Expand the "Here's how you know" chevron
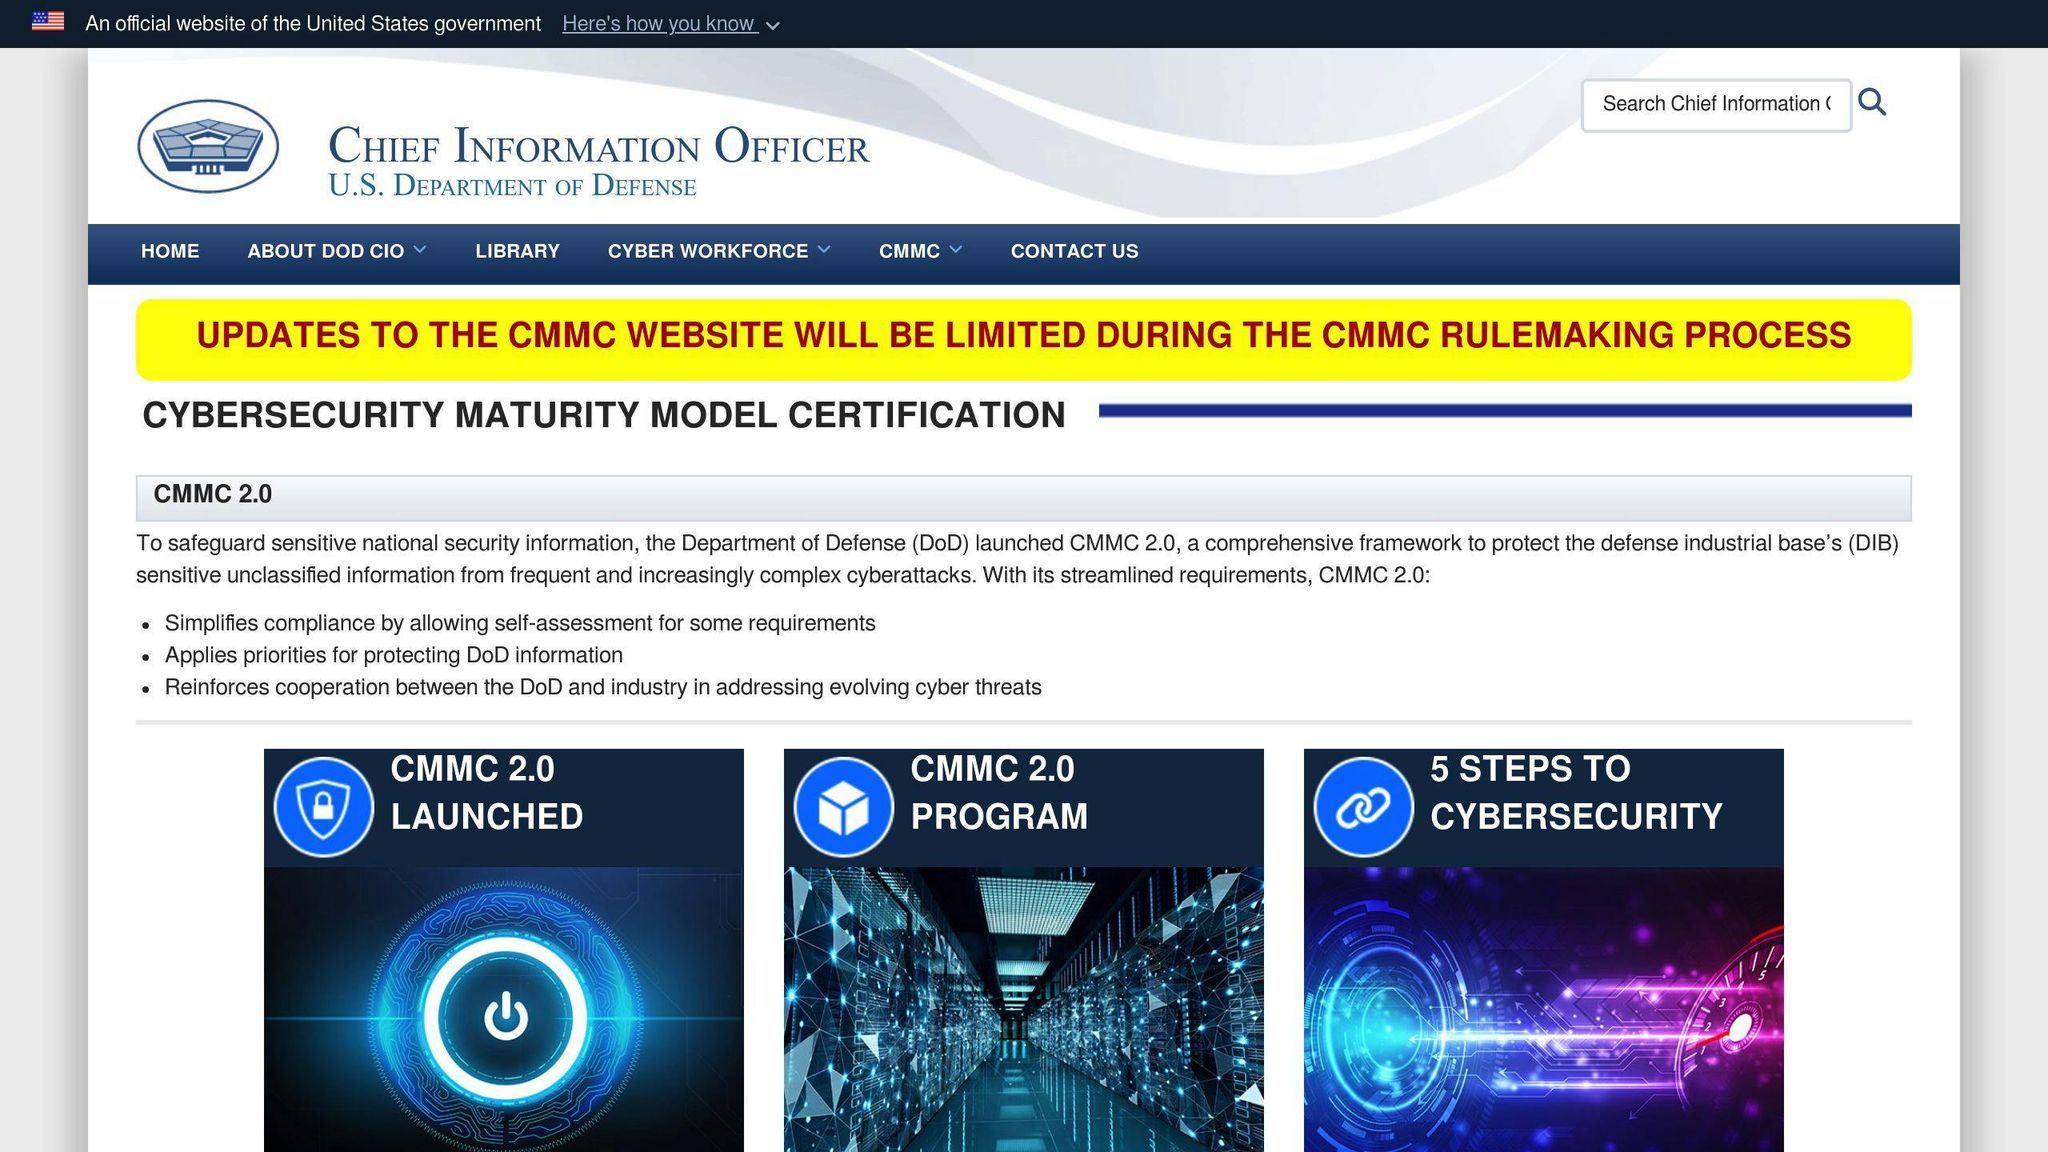2048x1152 pixels. (x=772, y=25)
